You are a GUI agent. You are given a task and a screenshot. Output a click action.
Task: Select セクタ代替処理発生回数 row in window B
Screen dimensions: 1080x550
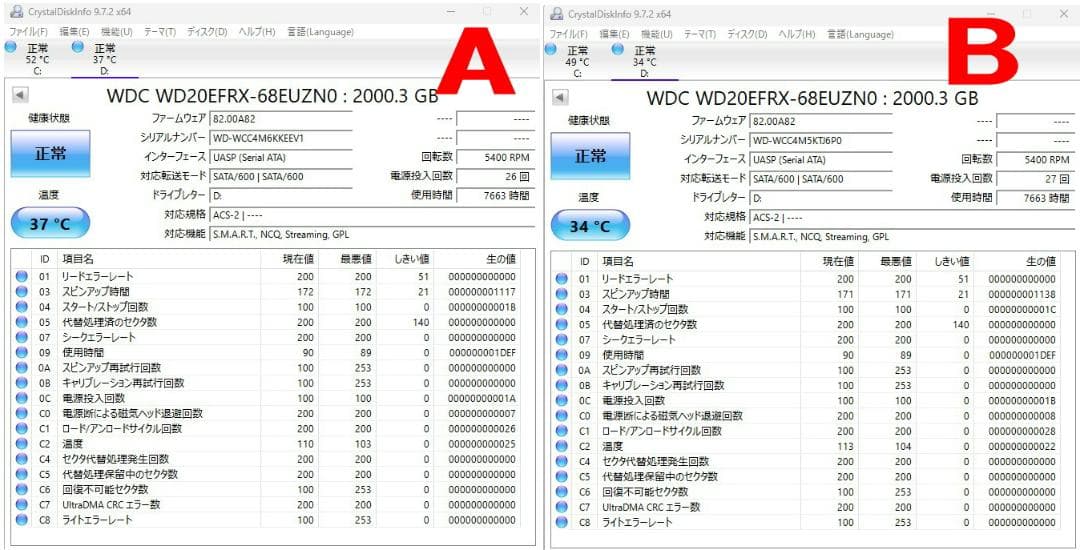[x=807, y=461]
